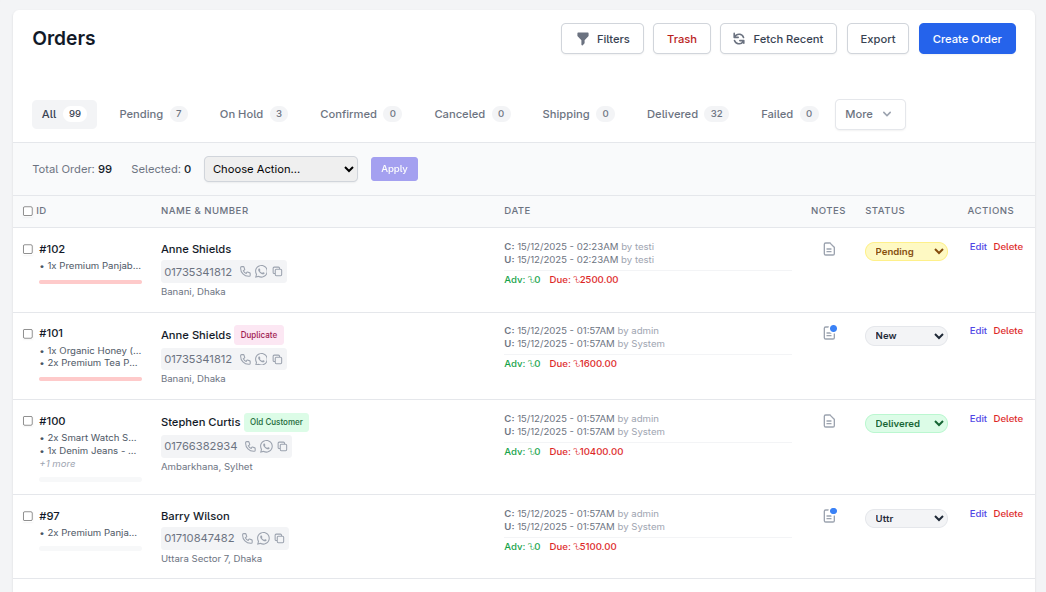The image size is (1046, 592).
Task: Toggle the select-all checkbox in ID header
Action: [28, 211]
